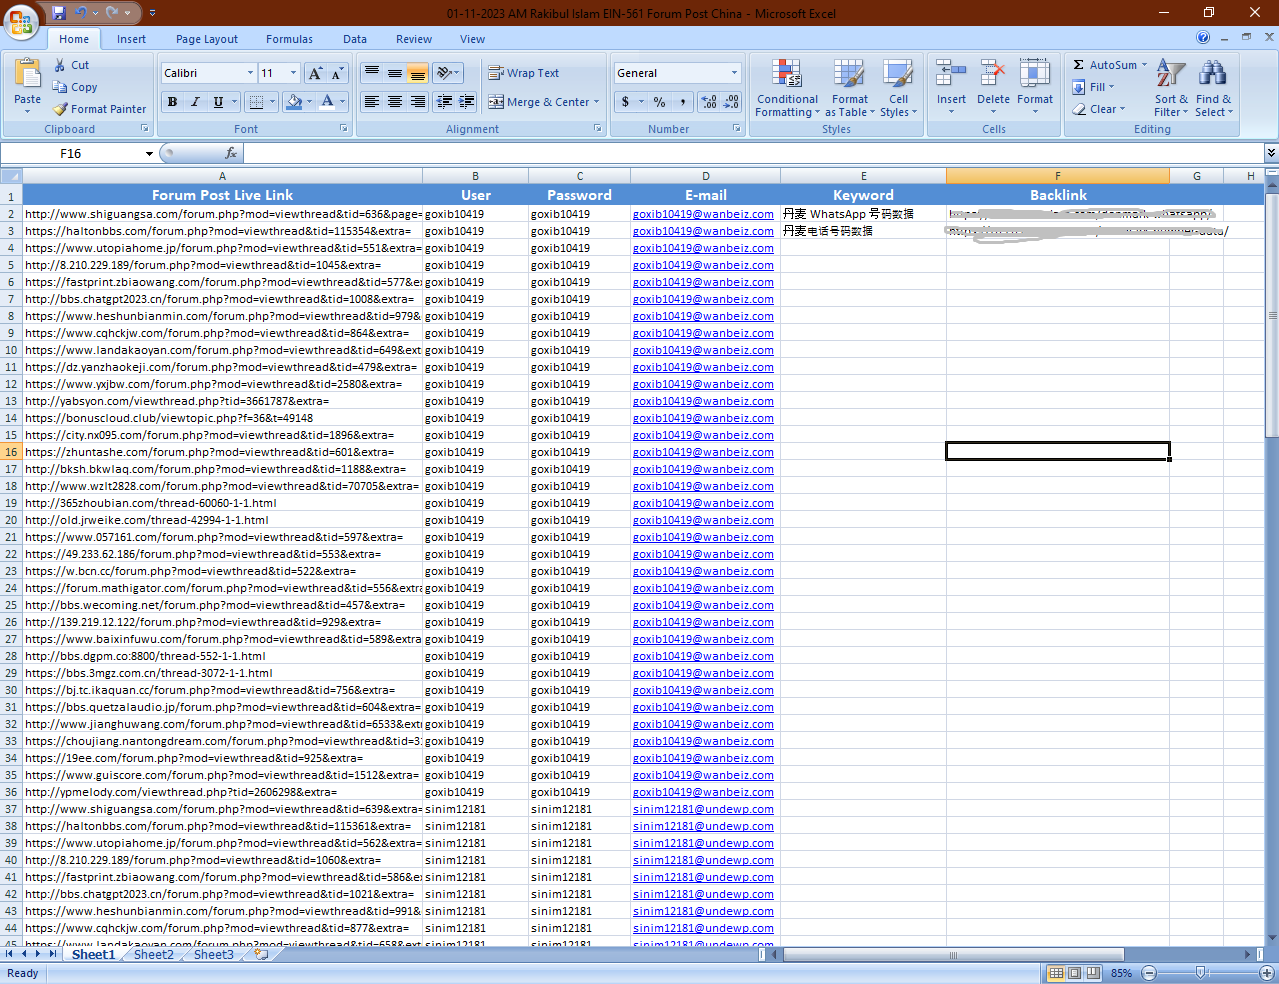This screenshot has width=1279, height=984.
Task: Click the Name Box showing F16
Action: point(71,154)
